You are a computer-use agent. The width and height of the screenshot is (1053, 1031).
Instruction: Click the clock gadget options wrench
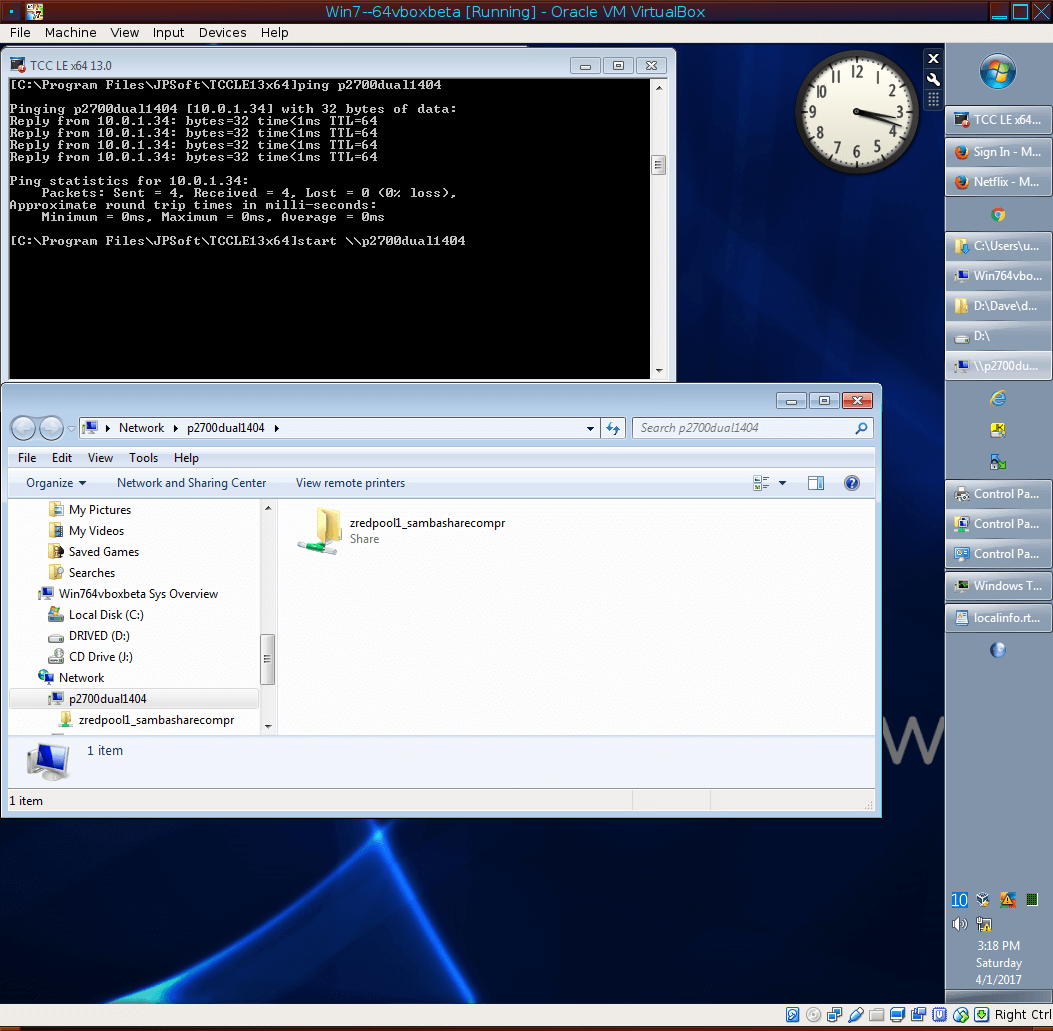point(933,79)
